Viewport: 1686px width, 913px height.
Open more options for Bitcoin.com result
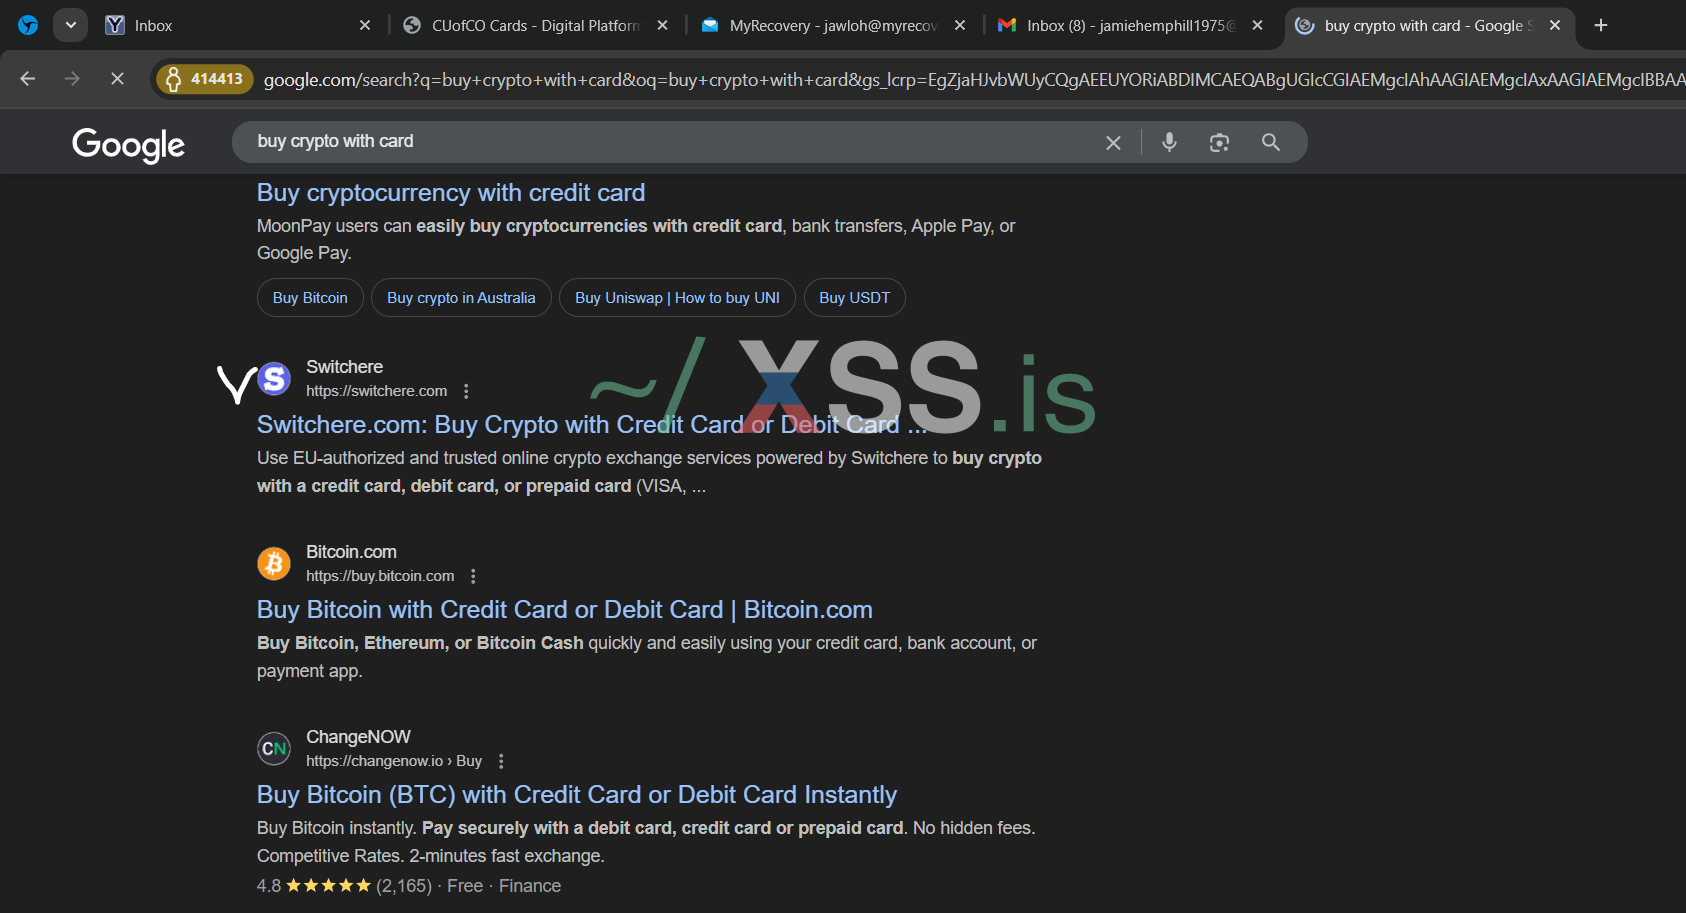(473, 576)
